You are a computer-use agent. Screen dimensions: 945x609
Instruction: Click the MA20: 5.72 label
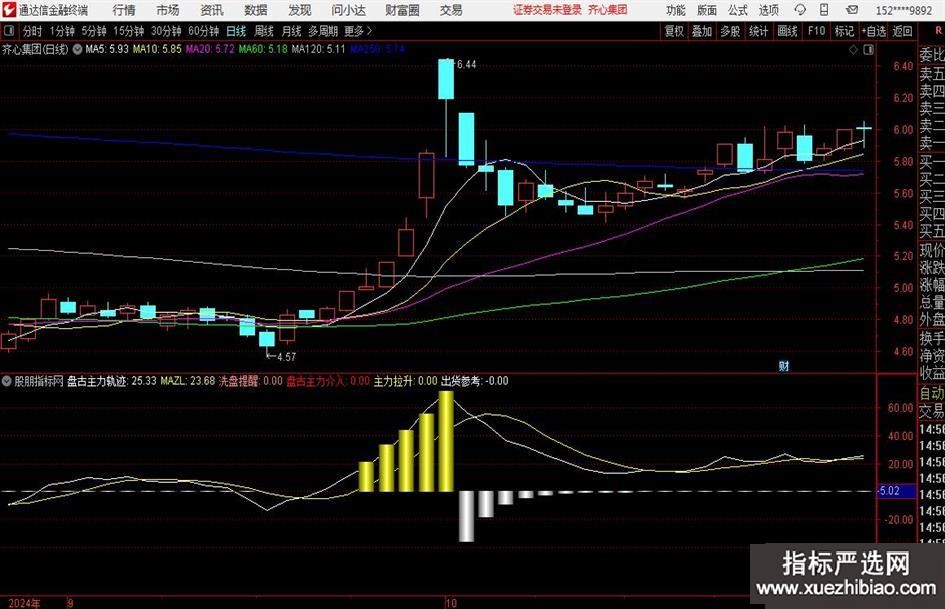coord(210,49)
